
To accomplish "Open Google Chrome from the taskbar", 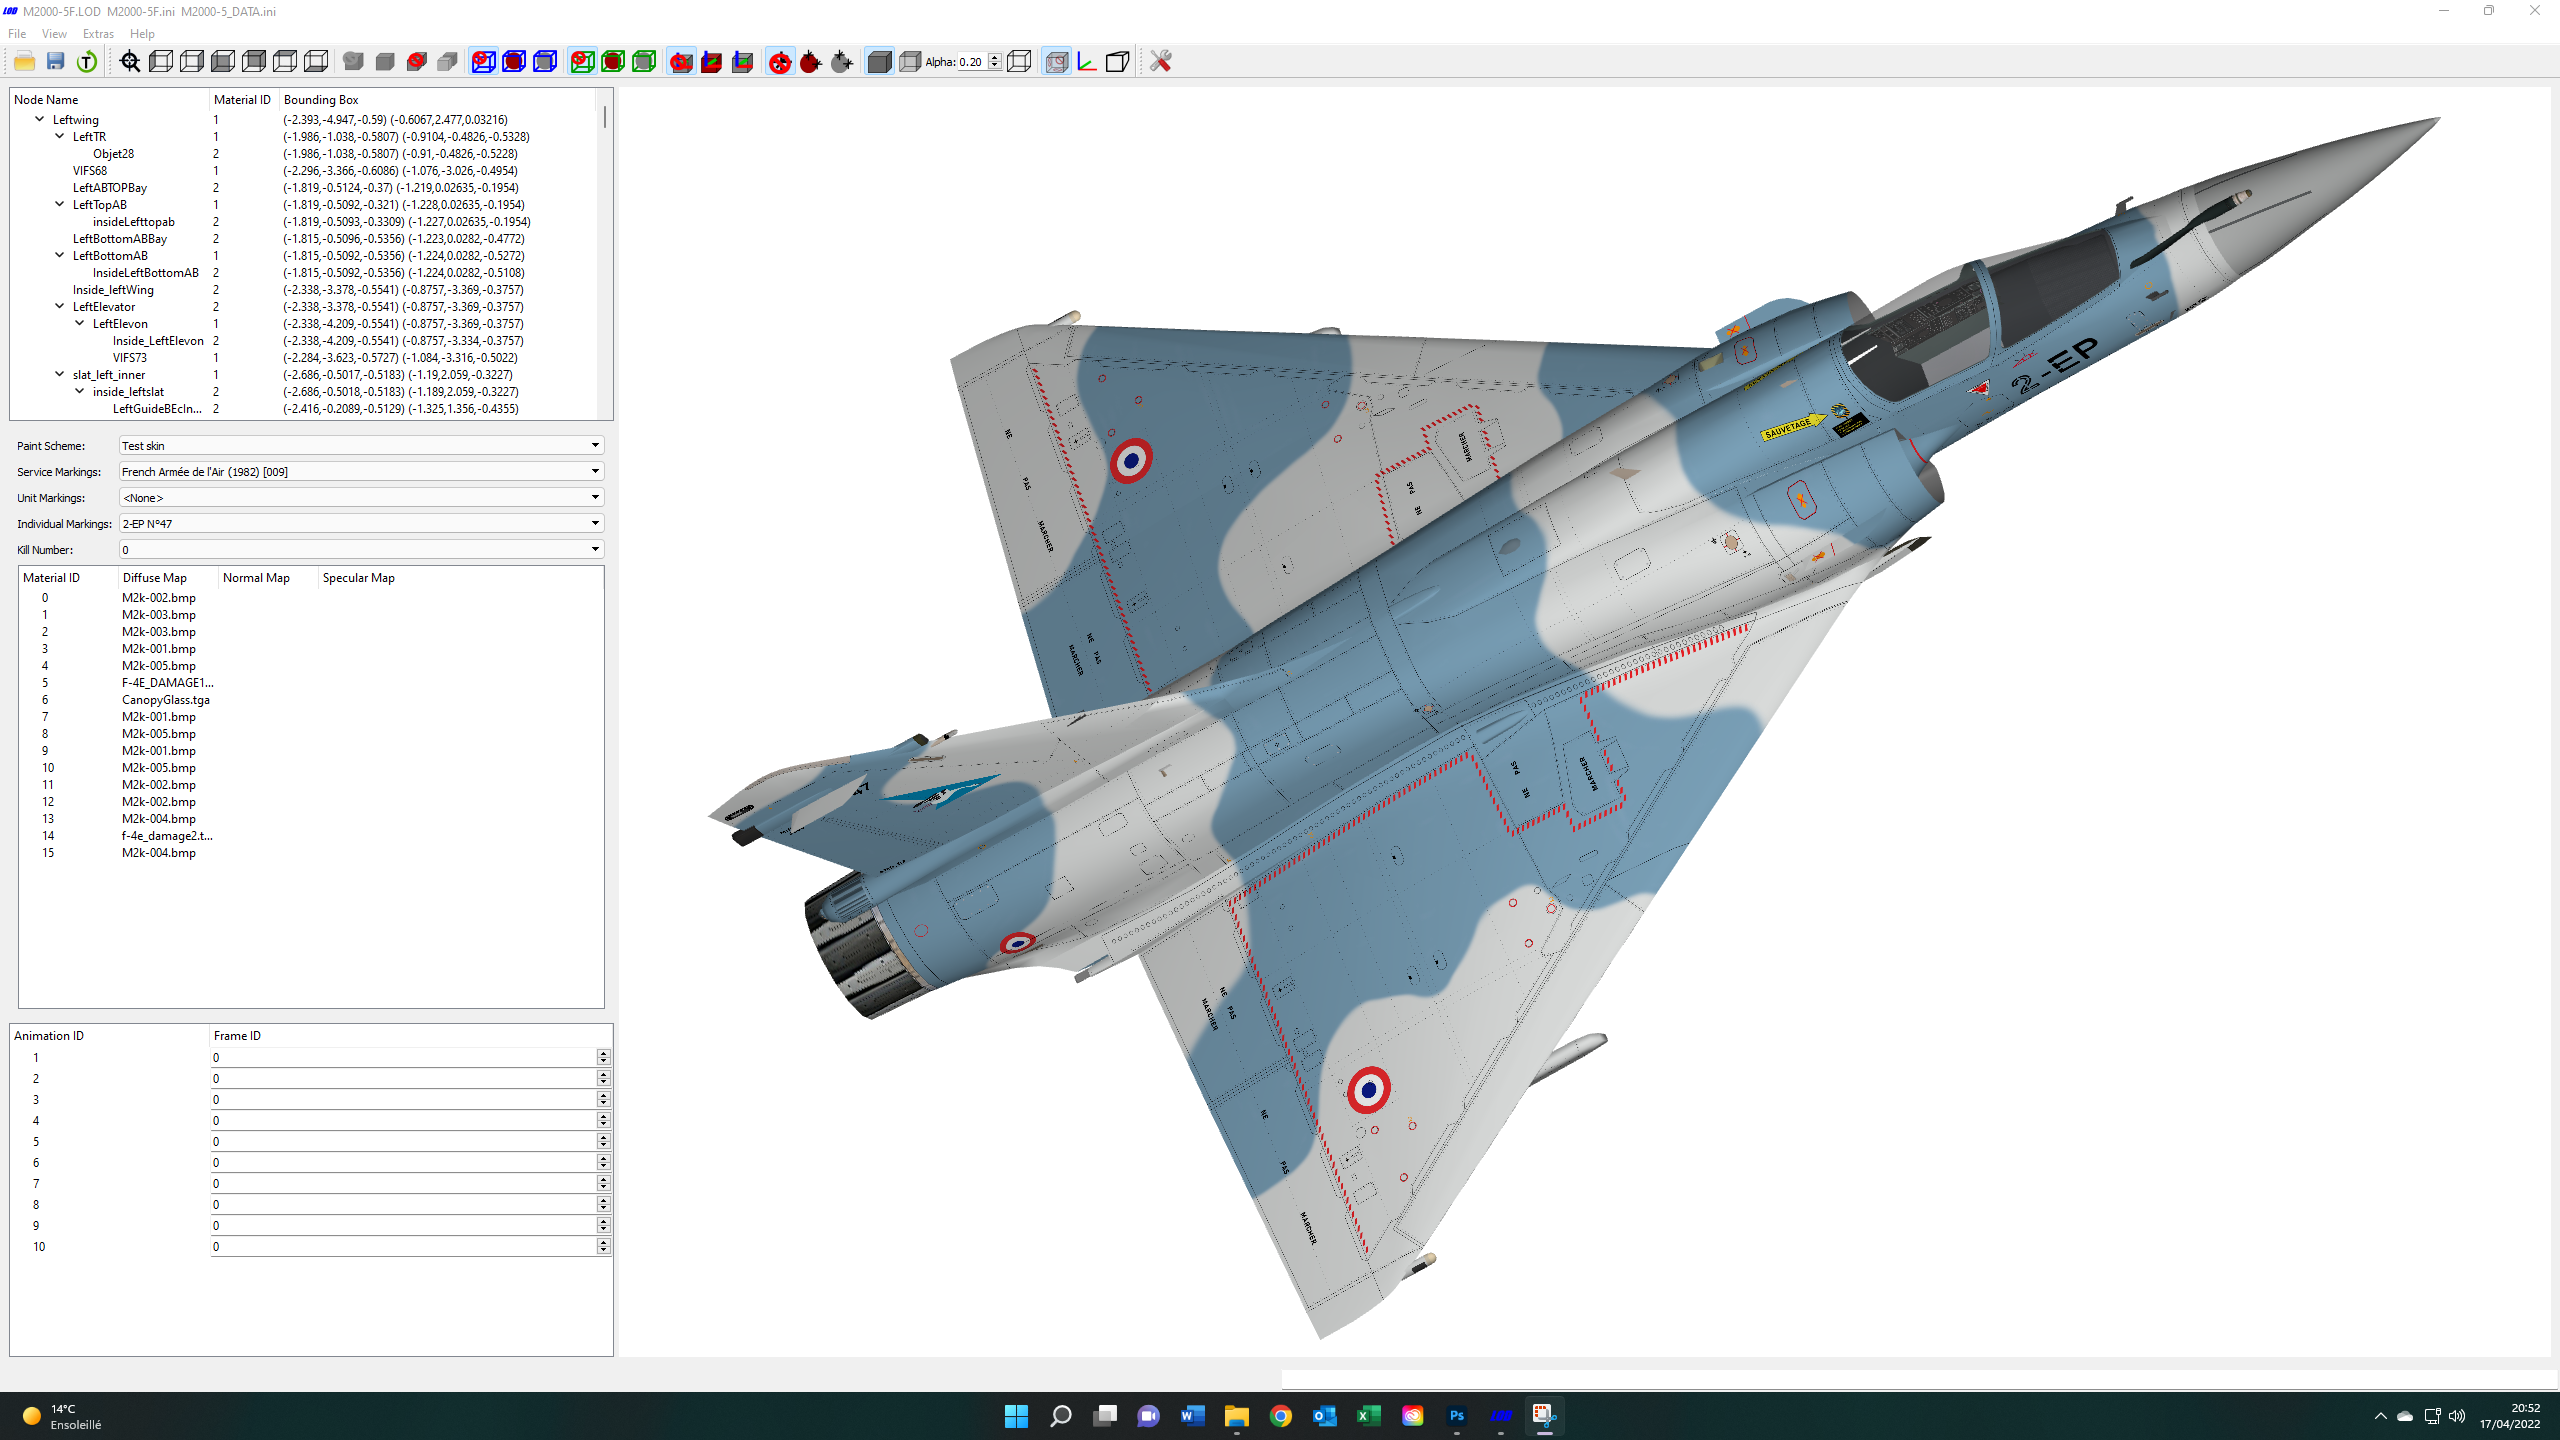I will [x=1281, y=1416].
